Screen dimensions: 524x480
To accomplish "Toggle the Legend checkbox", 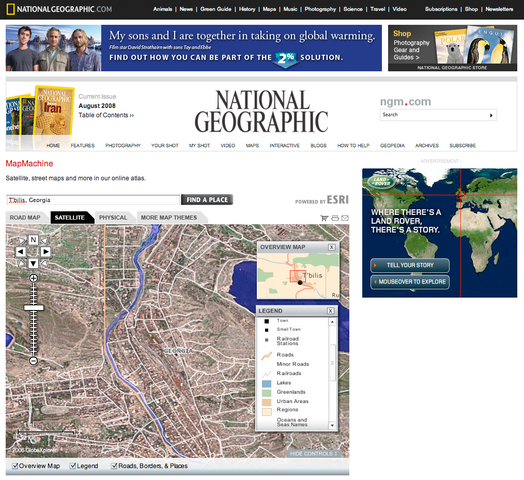I will click(73, 466).
